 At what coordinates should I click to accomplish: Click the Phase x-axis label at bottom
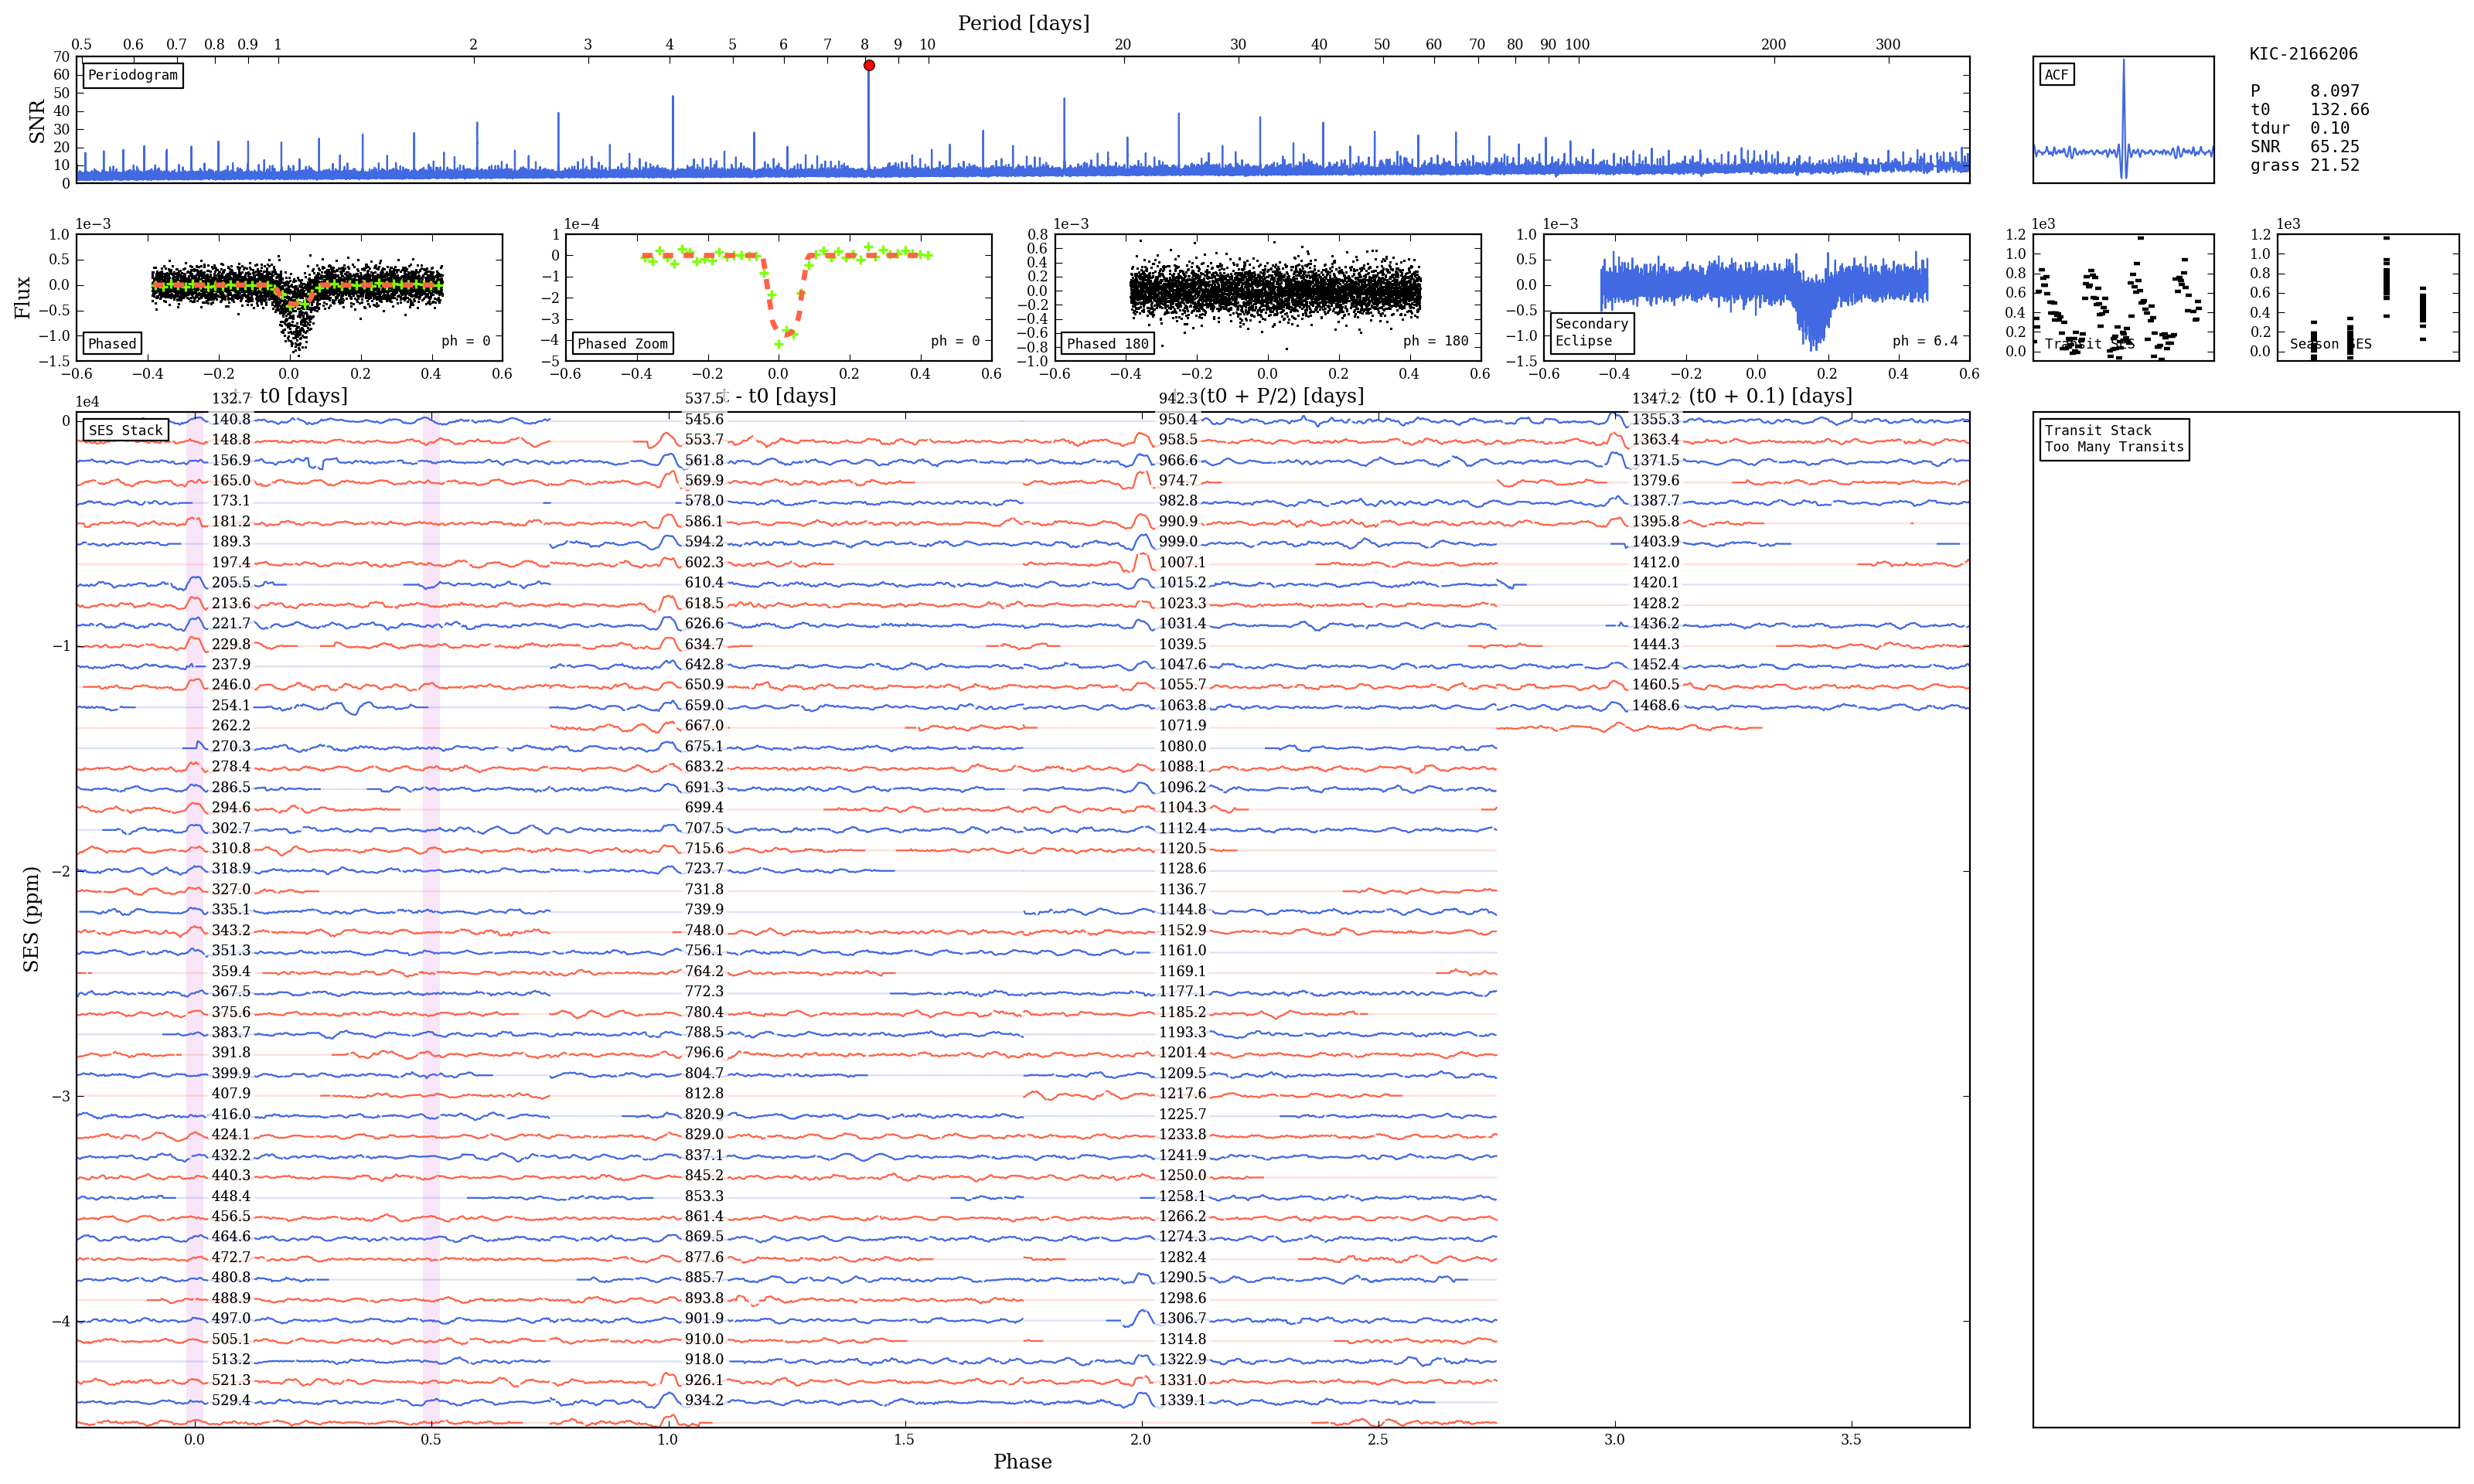1022,1461
